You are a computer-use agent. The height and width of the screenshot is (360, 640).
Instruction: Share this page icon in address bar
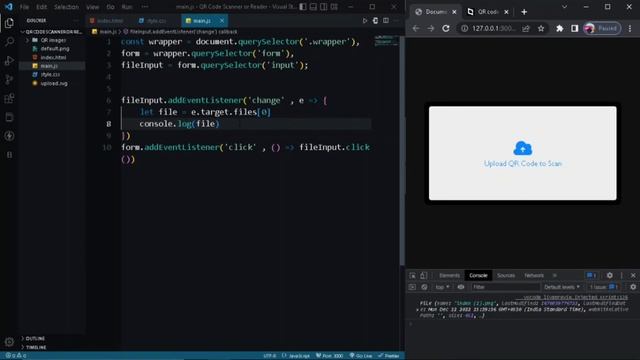click(526, 28)
